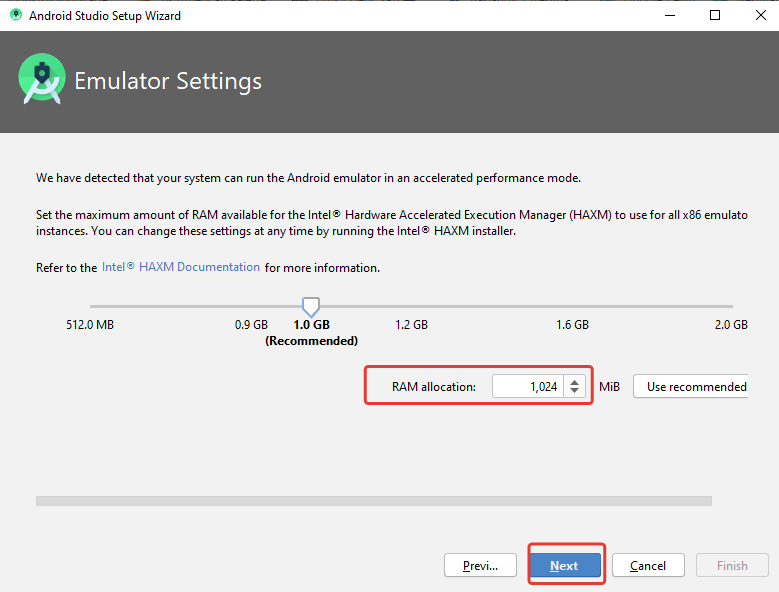This screenshot has width=779, height=592.
Task: Go back with the Previous button
Action: point(480,565)
